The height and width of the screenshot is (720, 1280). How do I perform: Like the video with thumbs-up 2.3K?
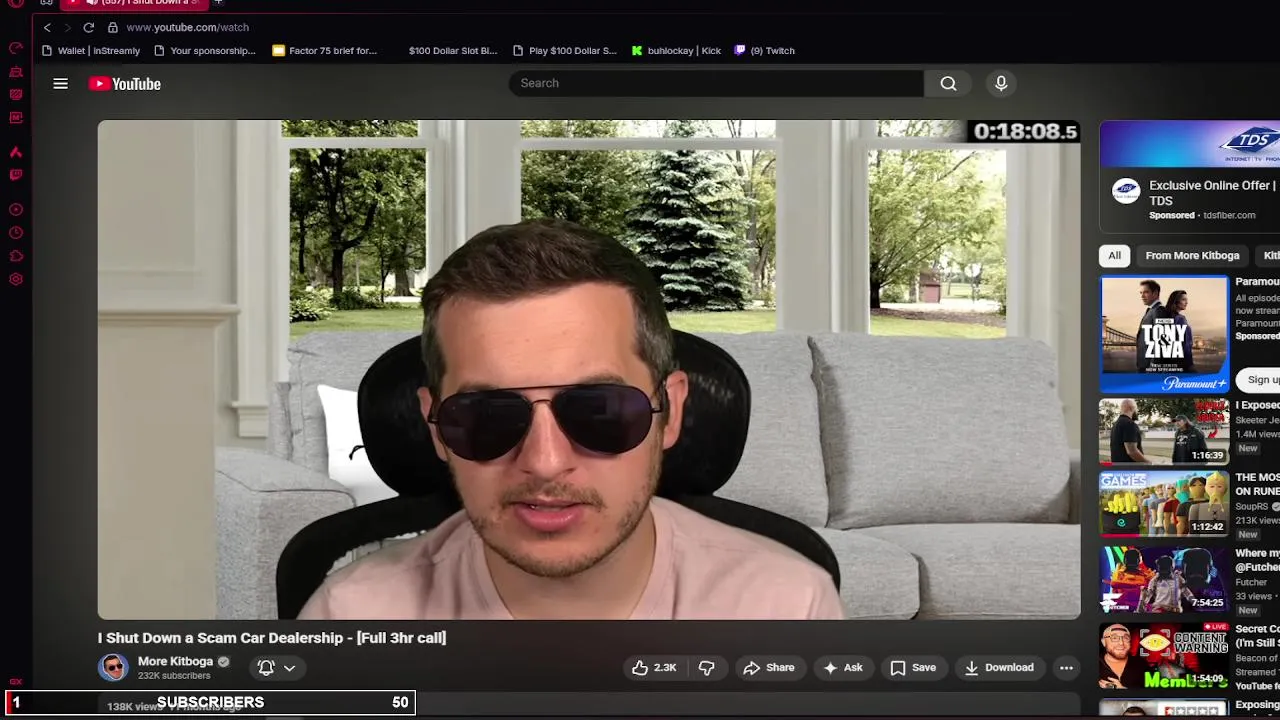pos(654,668)
